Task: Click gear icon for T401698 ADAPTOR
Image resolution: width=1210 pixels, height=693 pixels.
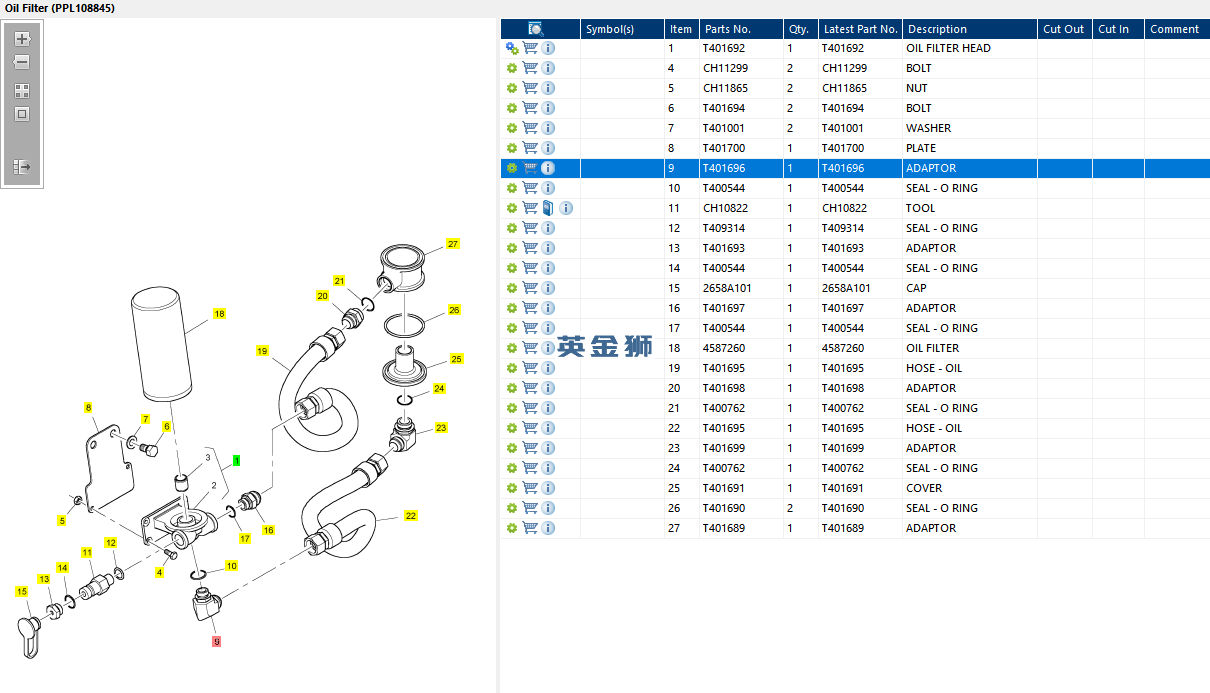Action: click(512, 388)
